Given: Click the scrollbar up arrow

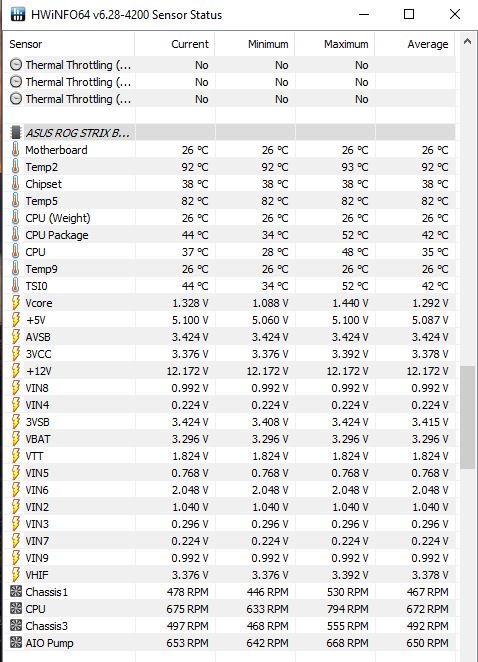Looking at the screenshot, I should point(467,41).
